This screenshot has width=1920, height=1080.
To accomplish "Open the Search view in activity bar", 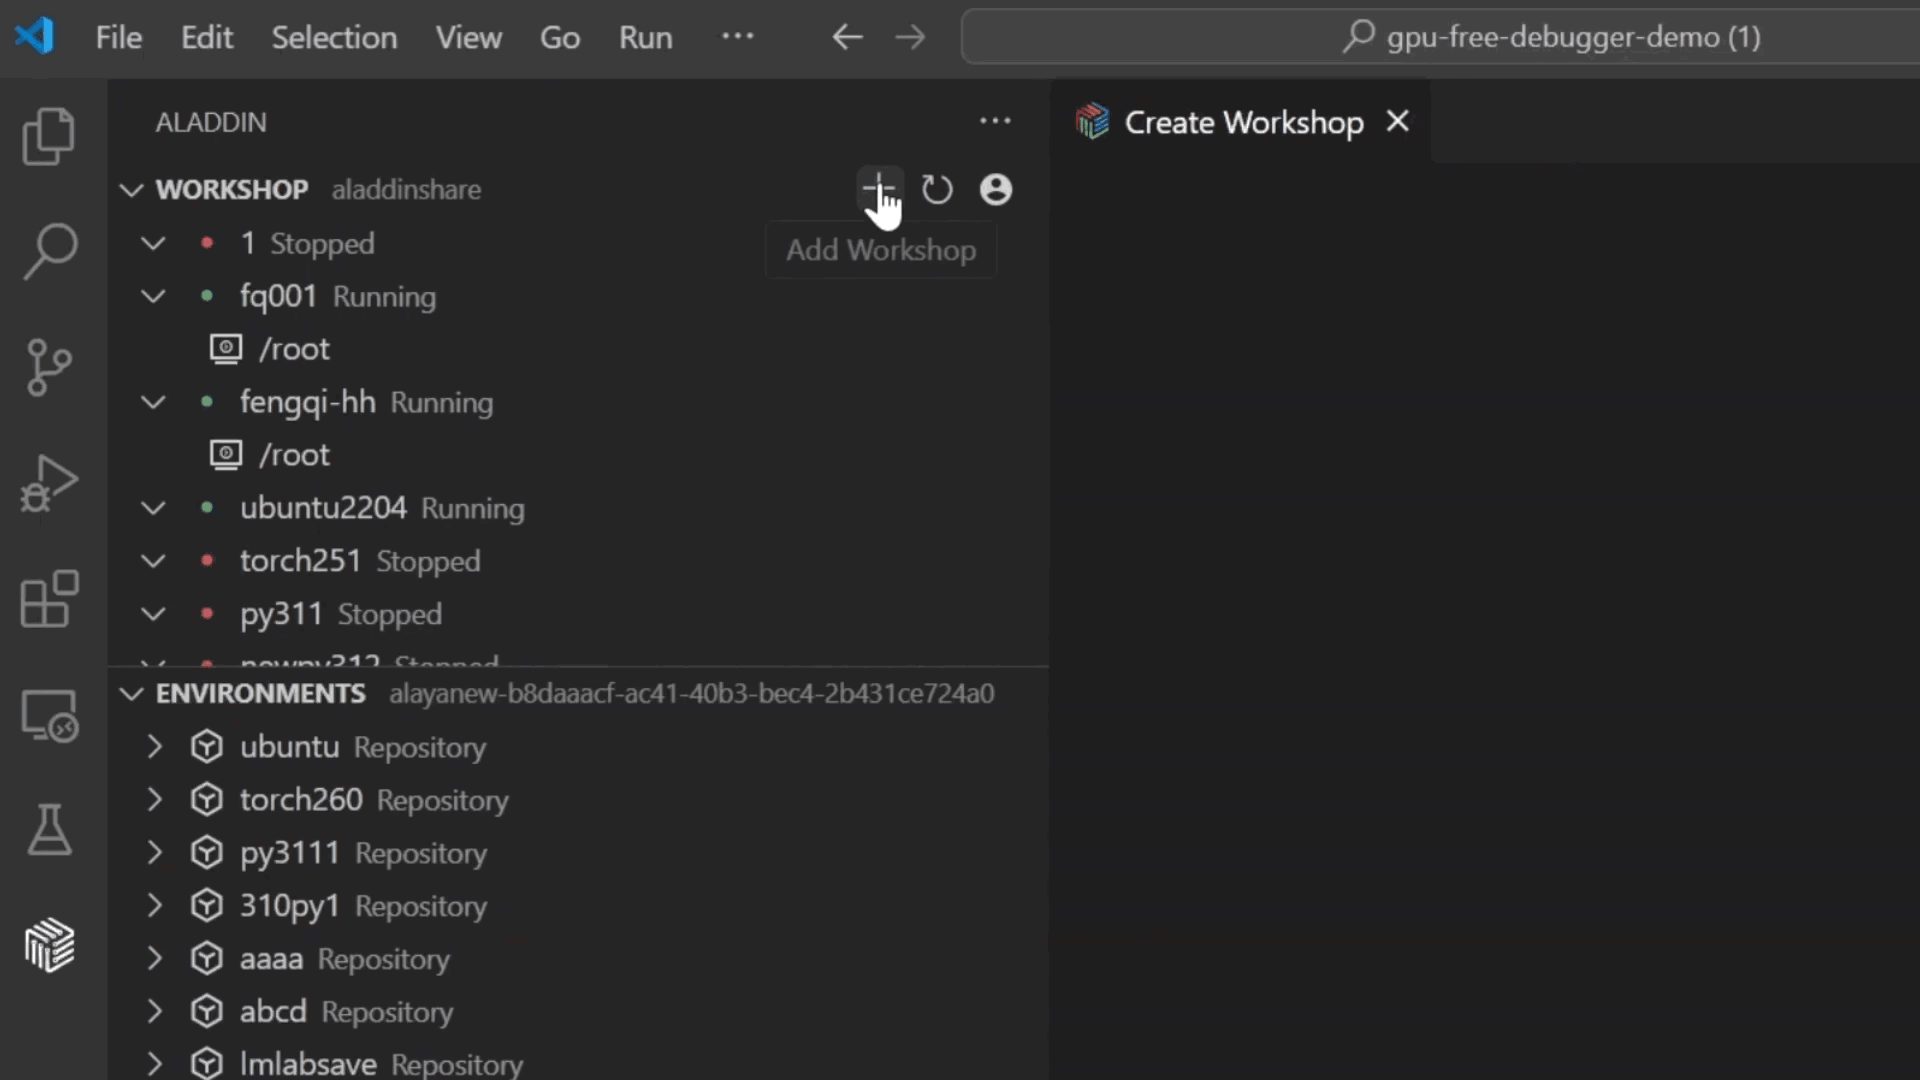I will point(48,250).
